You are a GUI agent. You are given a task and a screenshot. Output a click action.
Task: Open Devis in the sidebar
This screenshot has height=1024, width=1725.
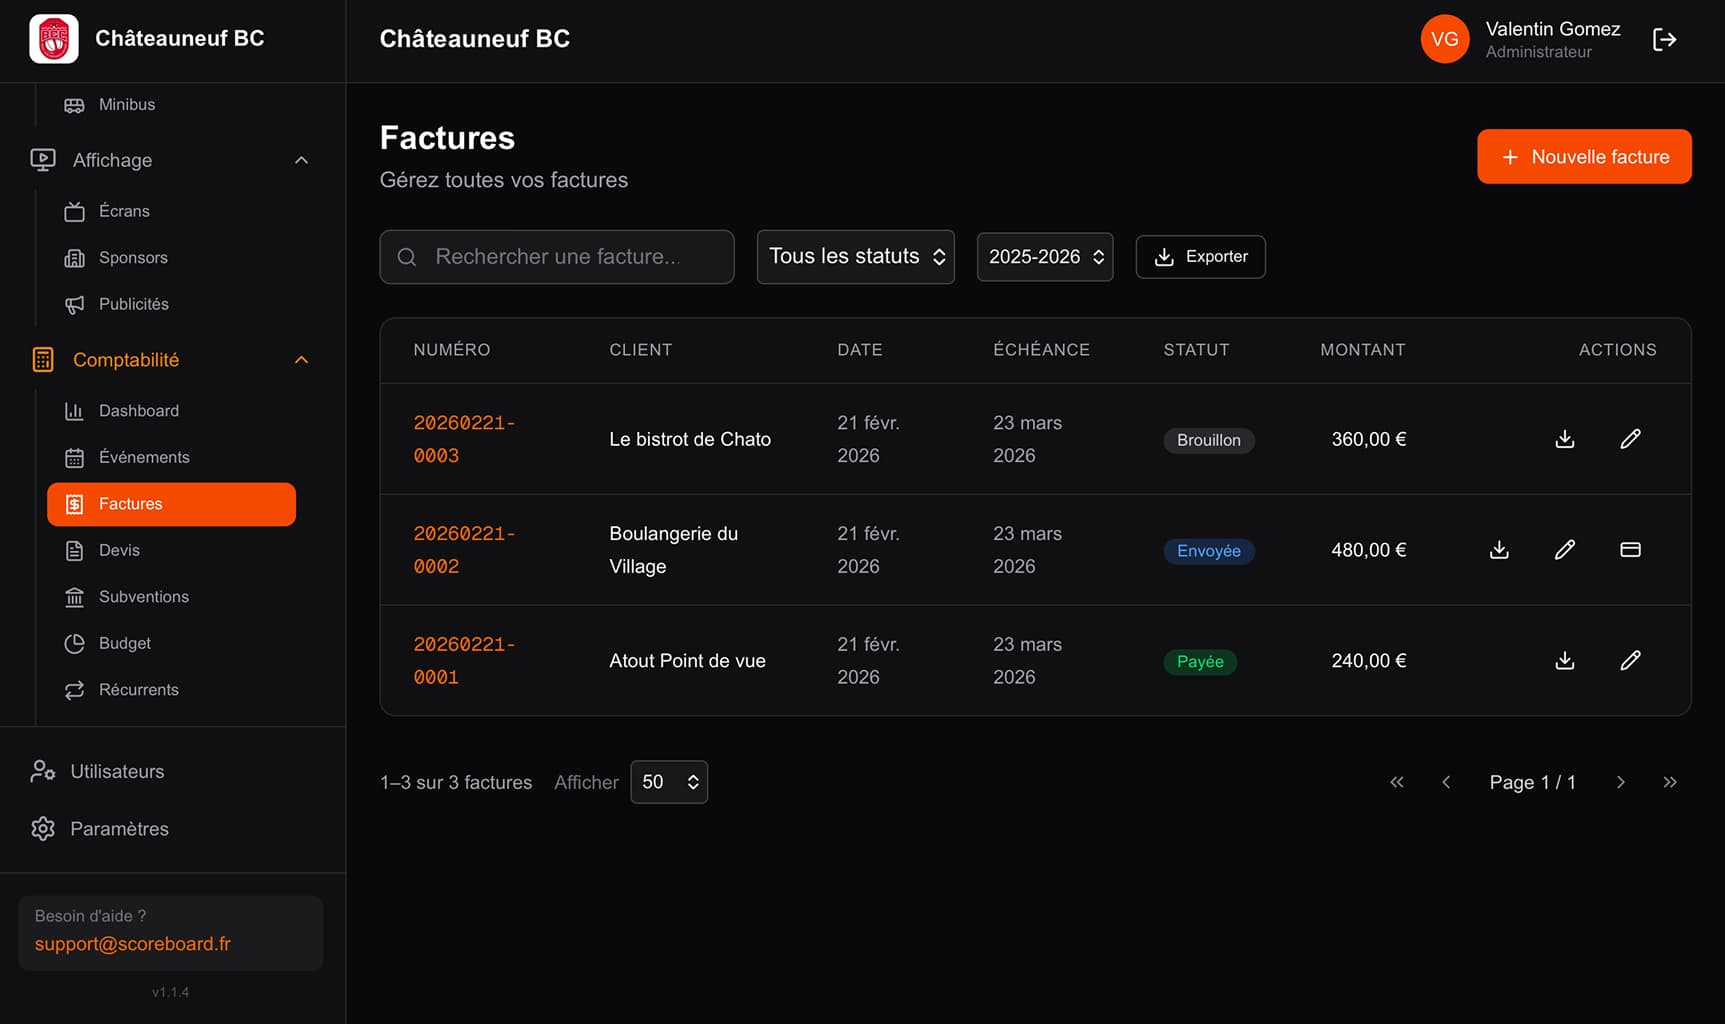(119, 550)
